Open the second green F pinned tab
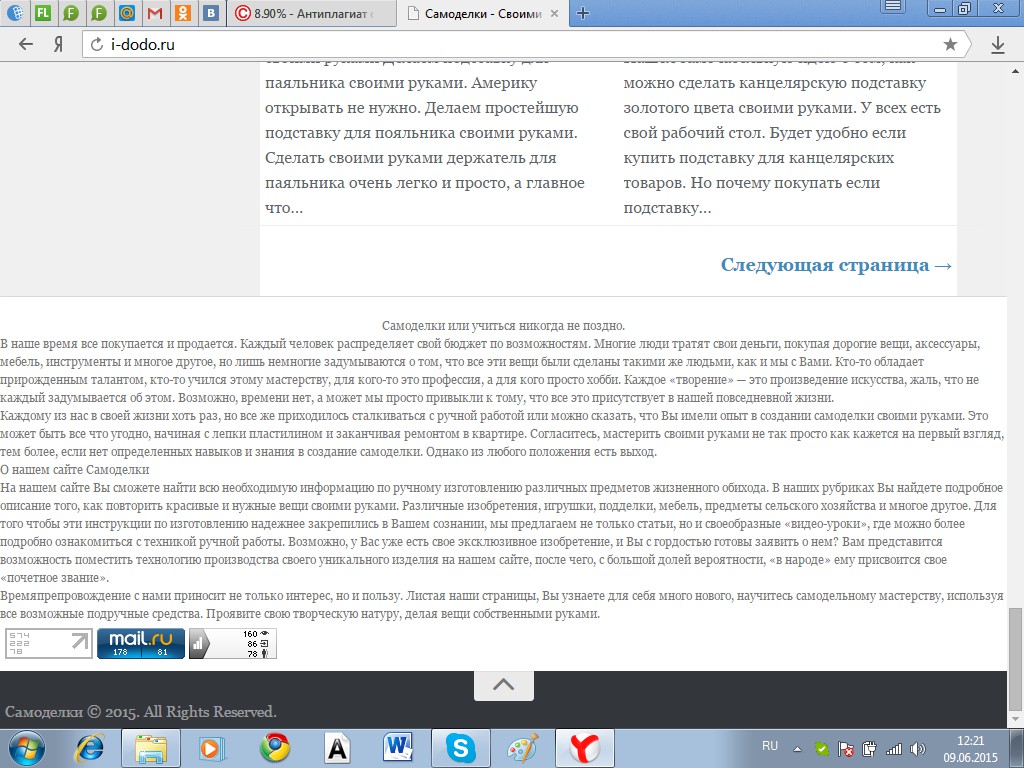 pos(99,12)
